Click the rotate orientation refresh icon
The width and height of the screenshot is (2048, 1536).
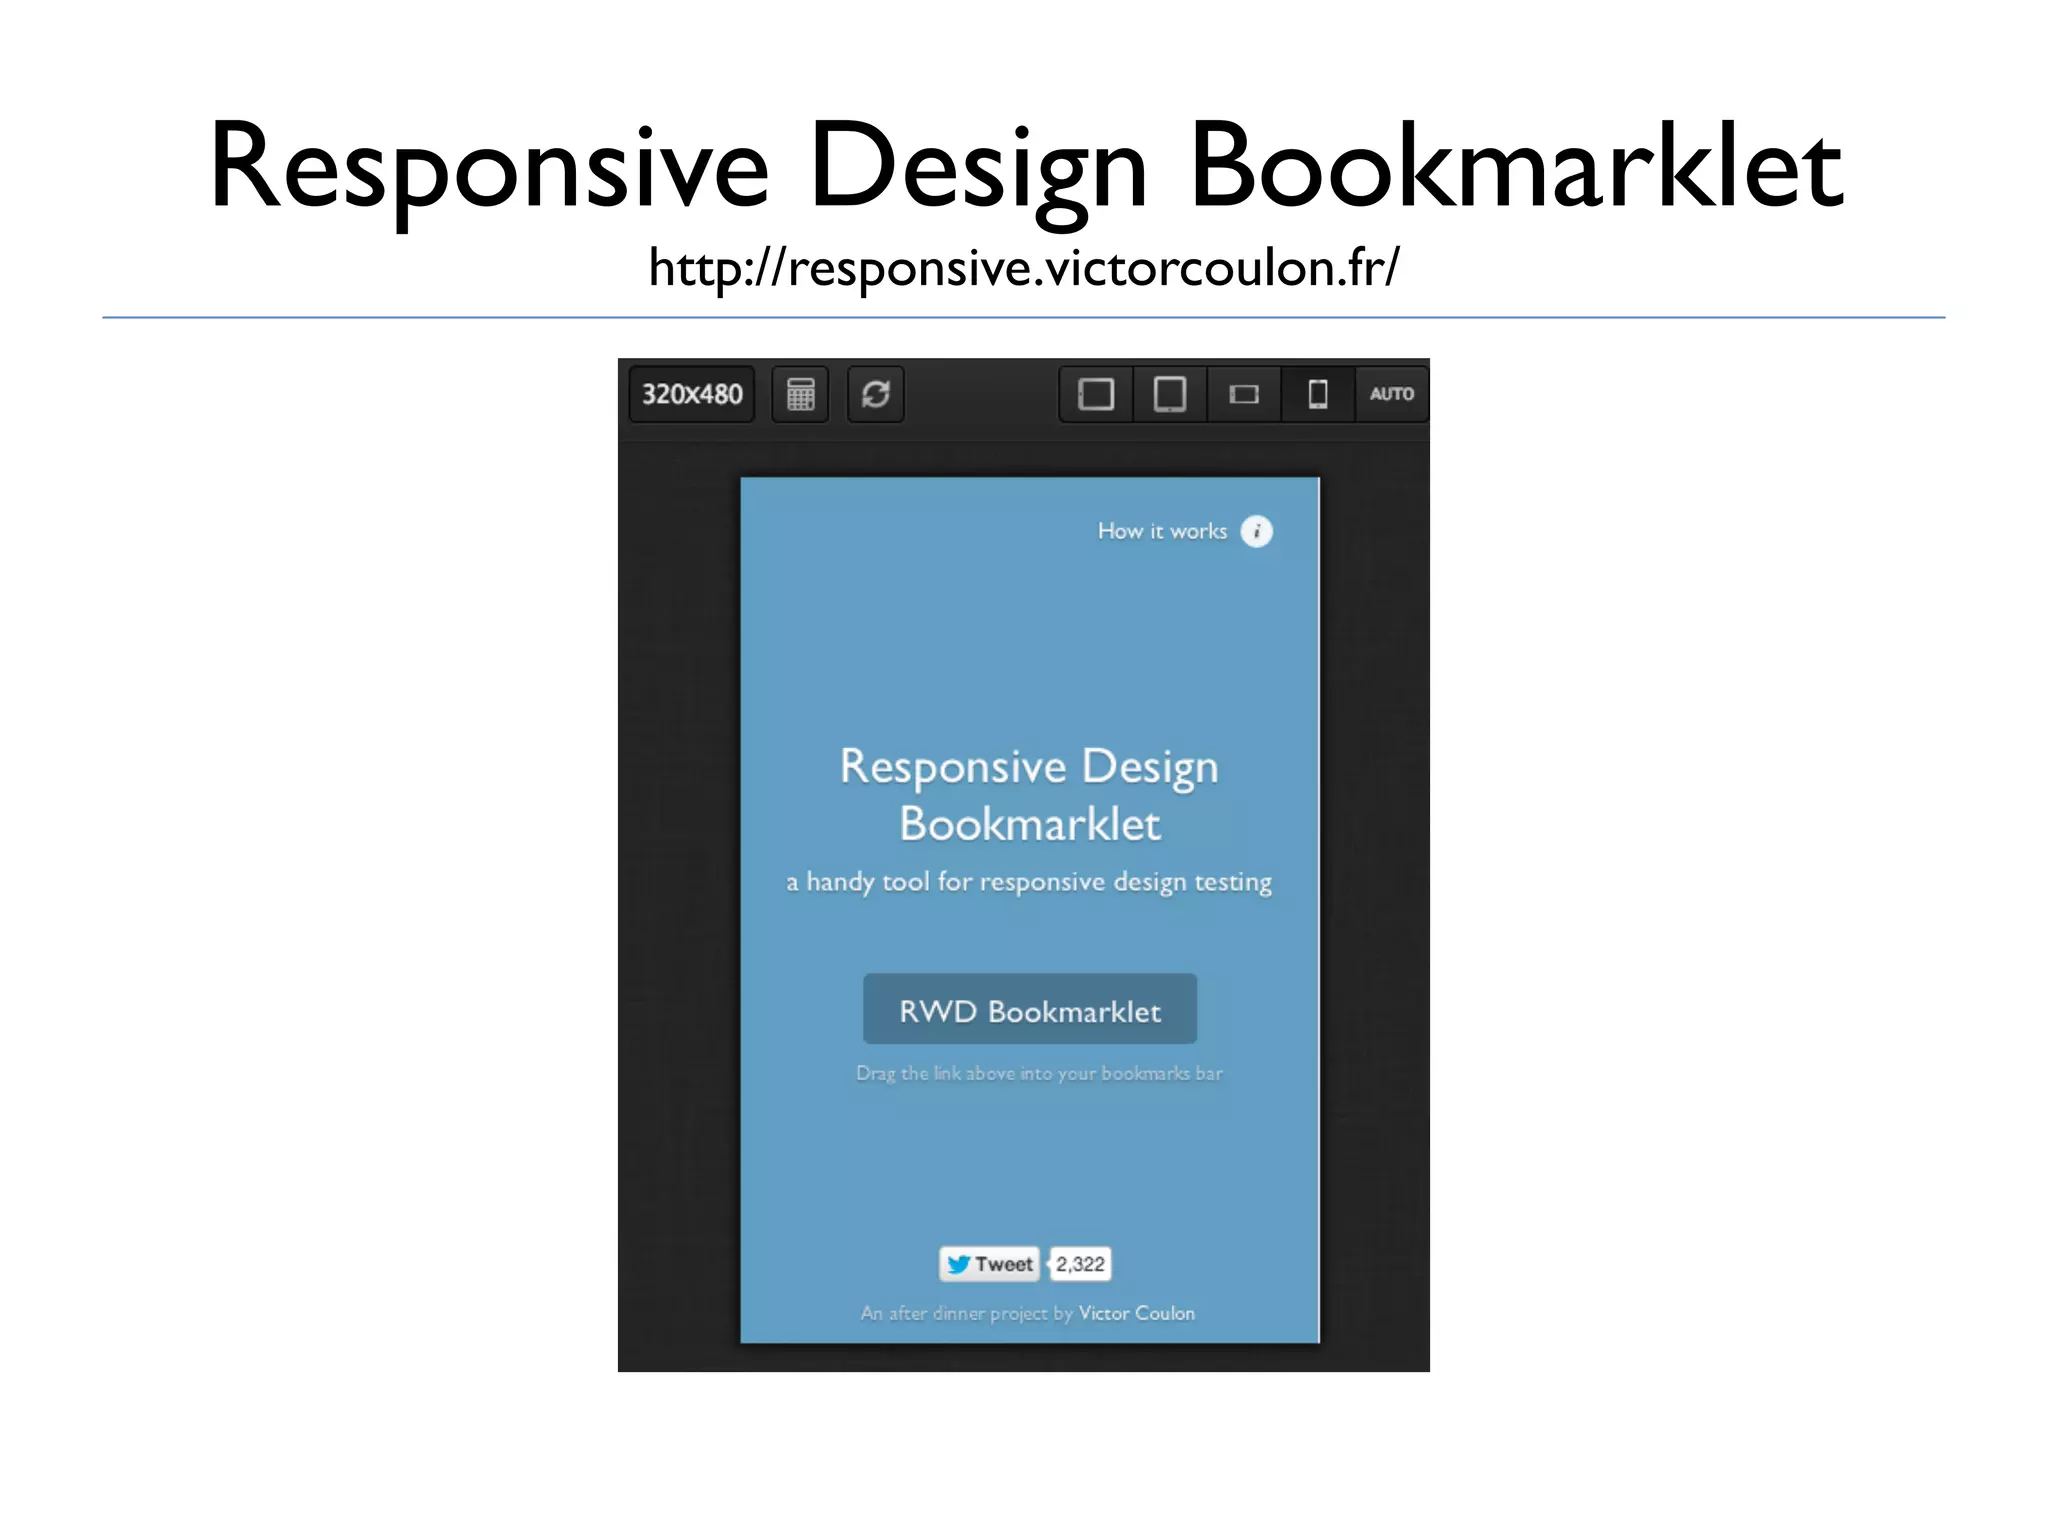click(x=876, y=394)
